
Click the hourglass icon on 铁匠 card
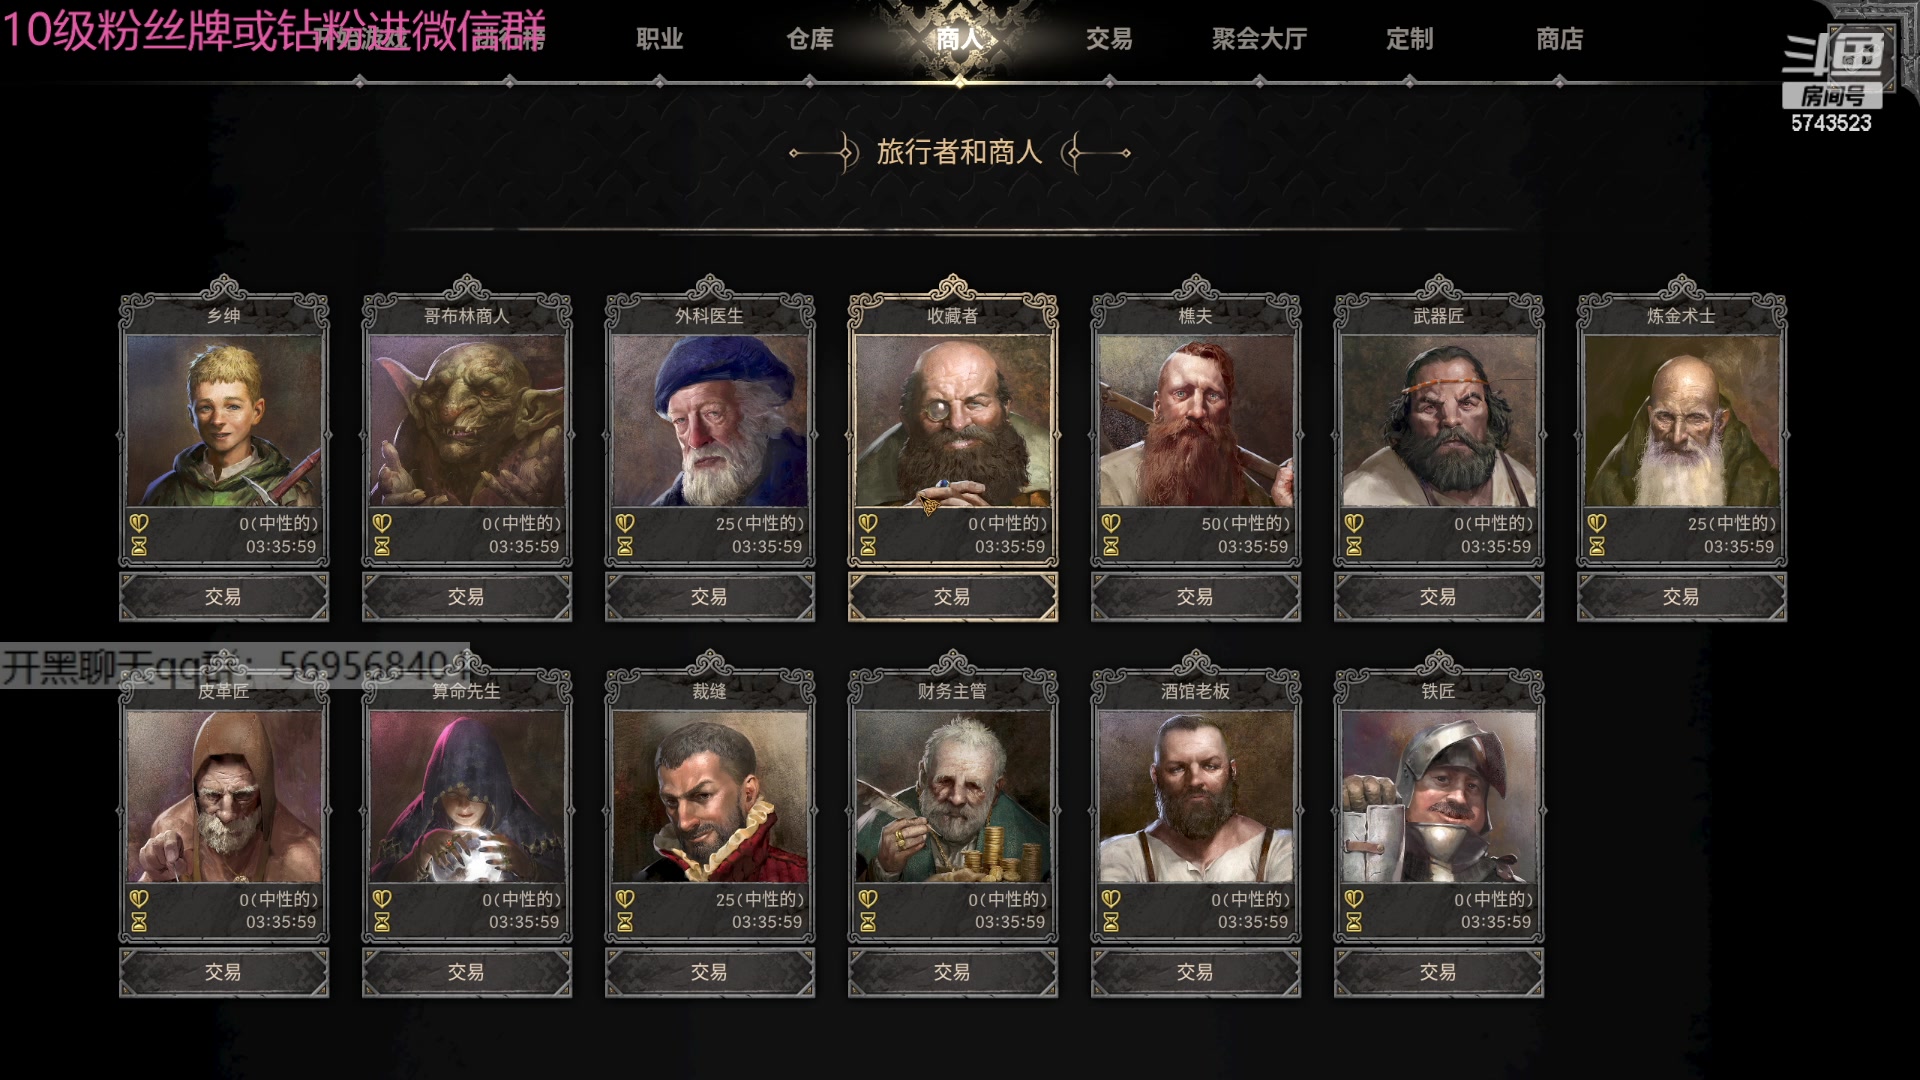1354,922
